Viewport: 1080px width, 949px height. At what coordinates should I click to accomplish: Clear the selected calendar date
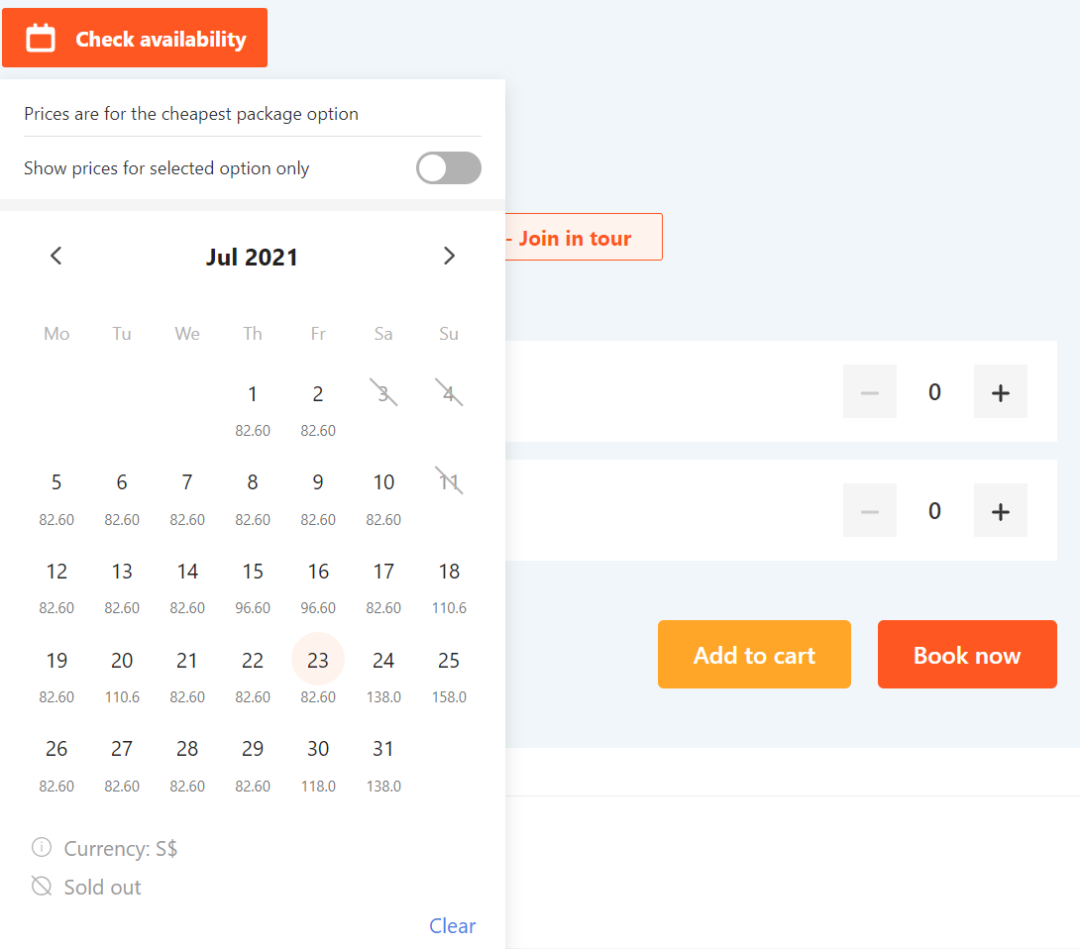click(453, 926)
